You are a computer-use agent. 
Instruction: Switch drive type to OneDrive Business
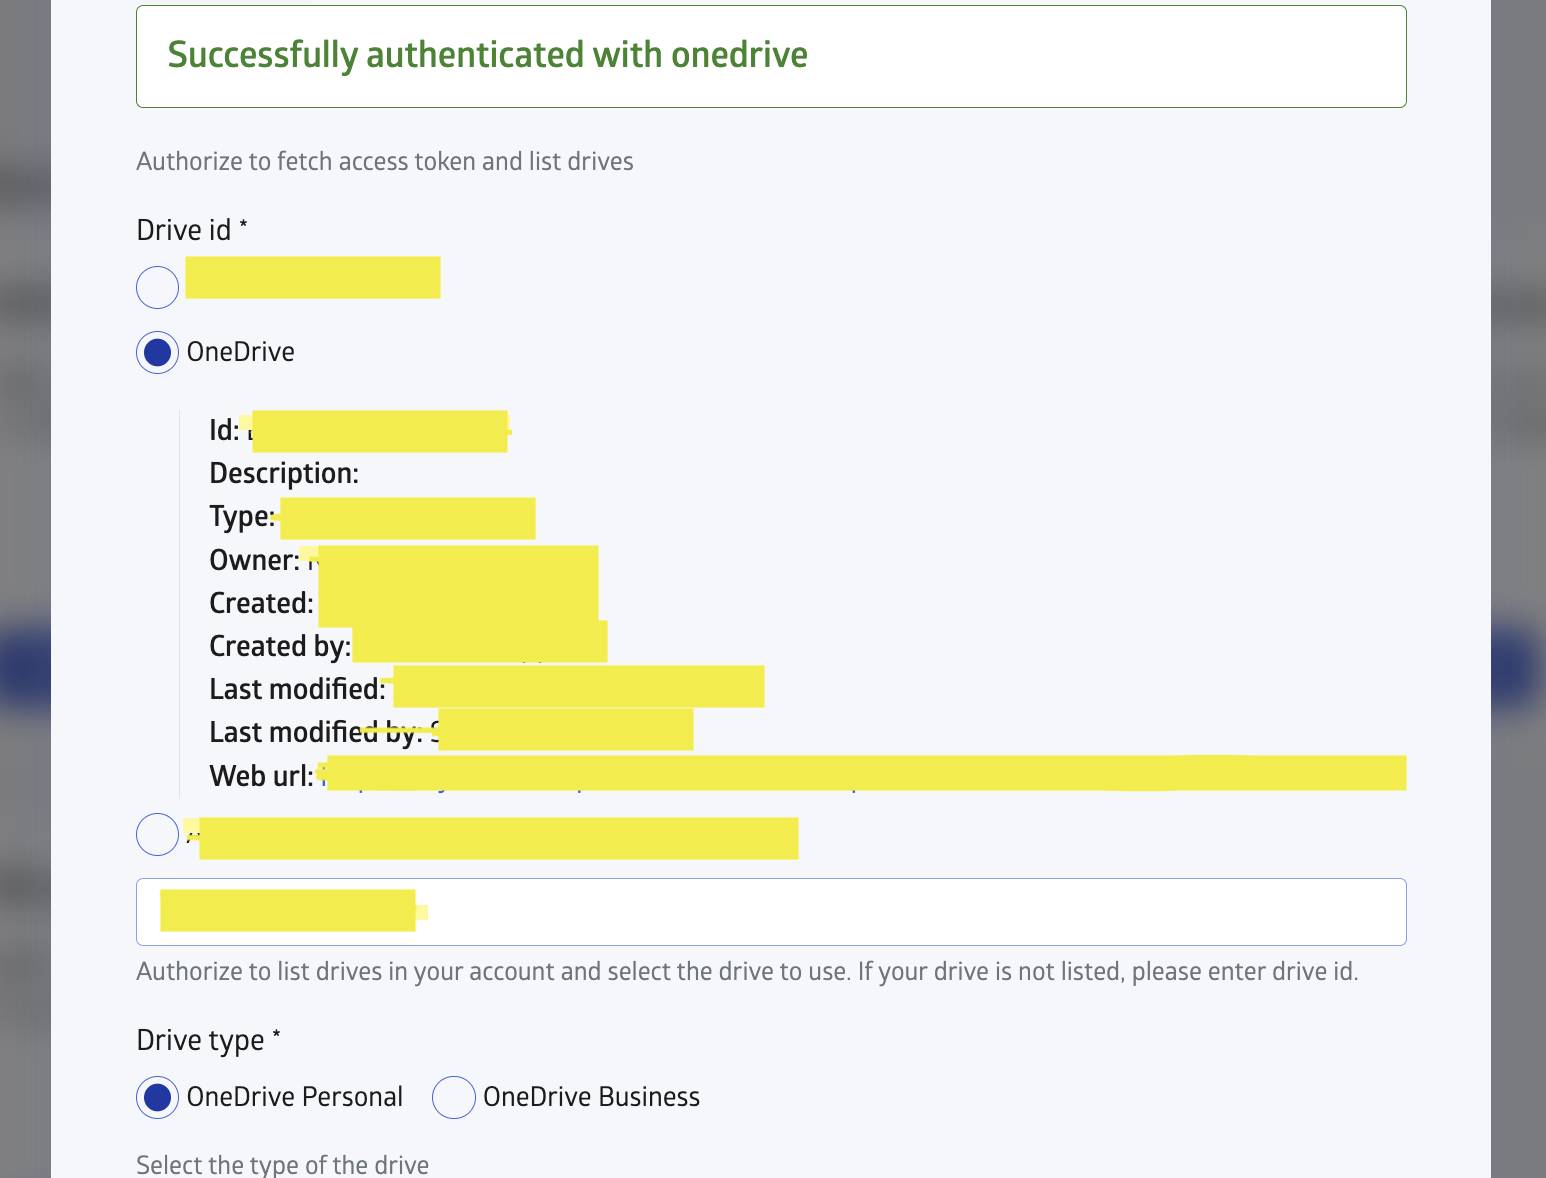pos(454,1098)
